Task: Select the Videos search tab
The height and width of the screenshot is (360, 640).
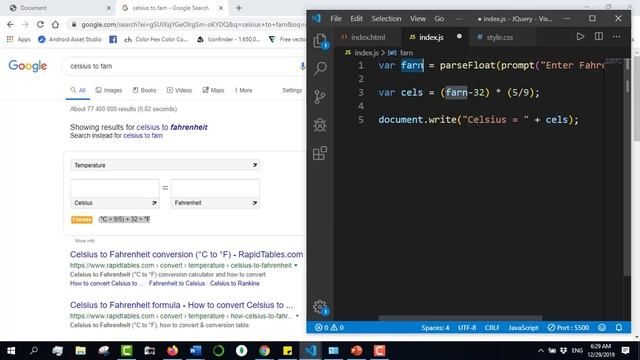Action: pos(179,90)
